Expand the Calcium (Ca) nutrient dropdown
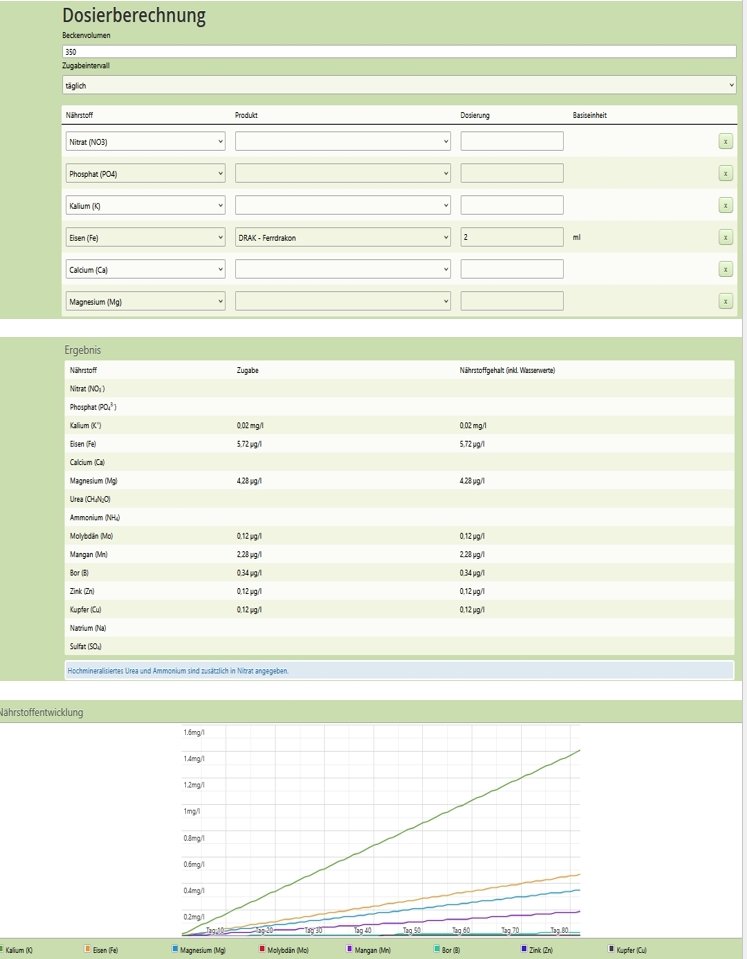This screenshot has height=959, width=747. (144, 269)
